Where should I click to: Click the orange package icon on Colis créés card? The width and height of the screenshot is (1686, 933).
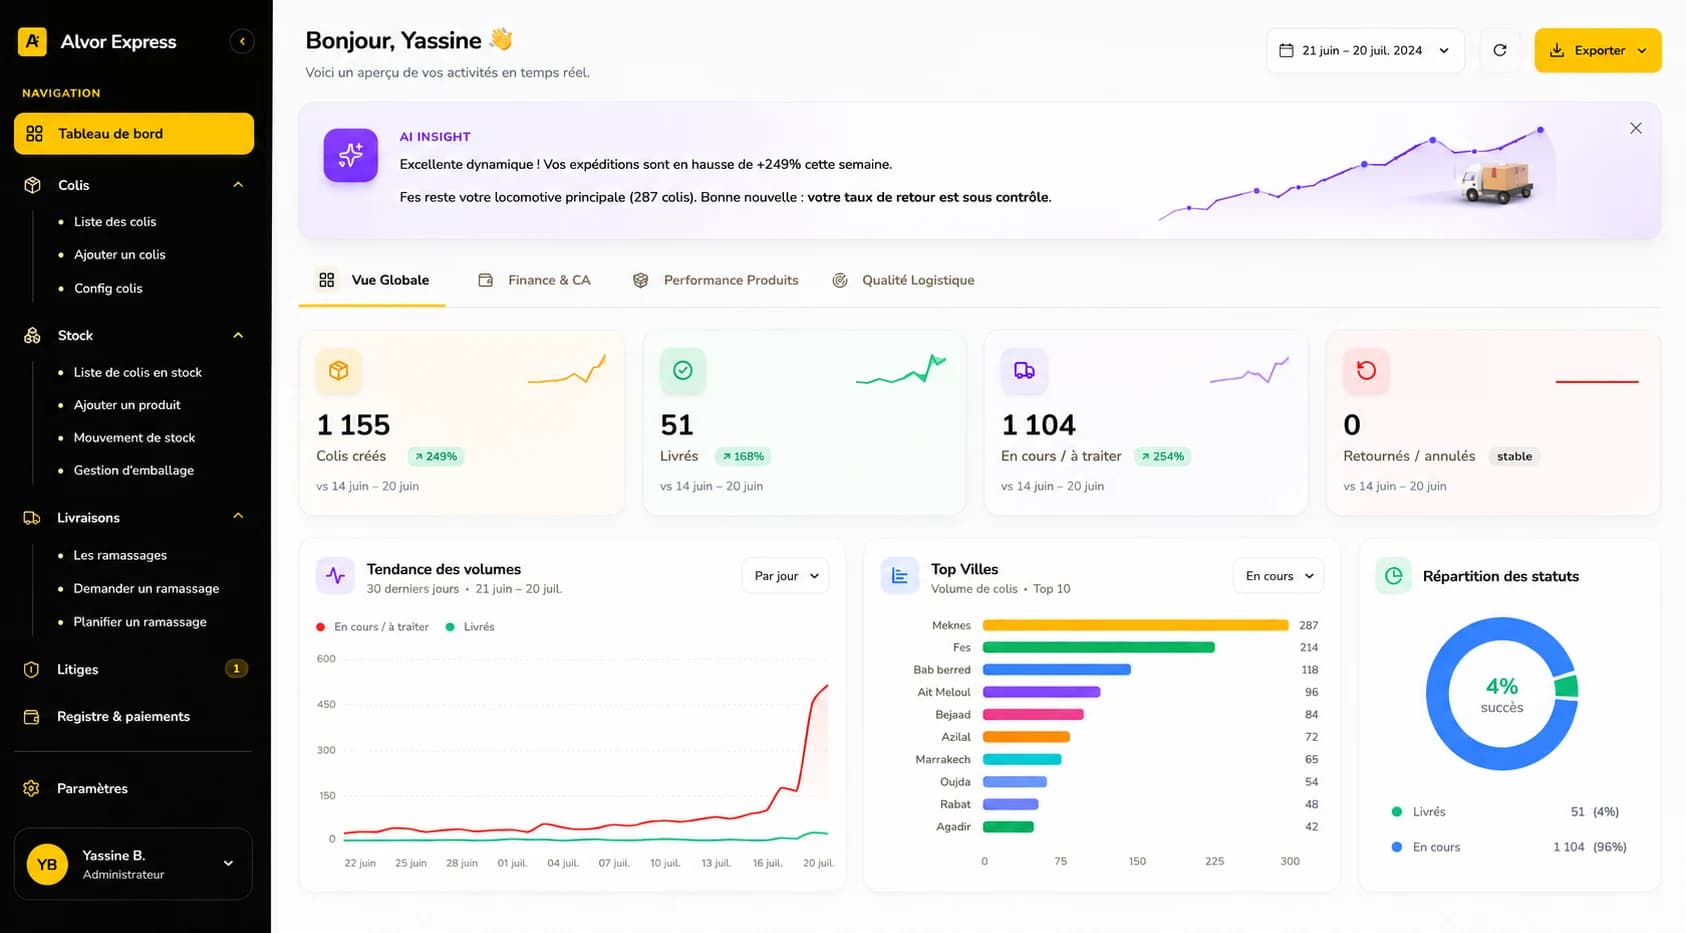339,370
